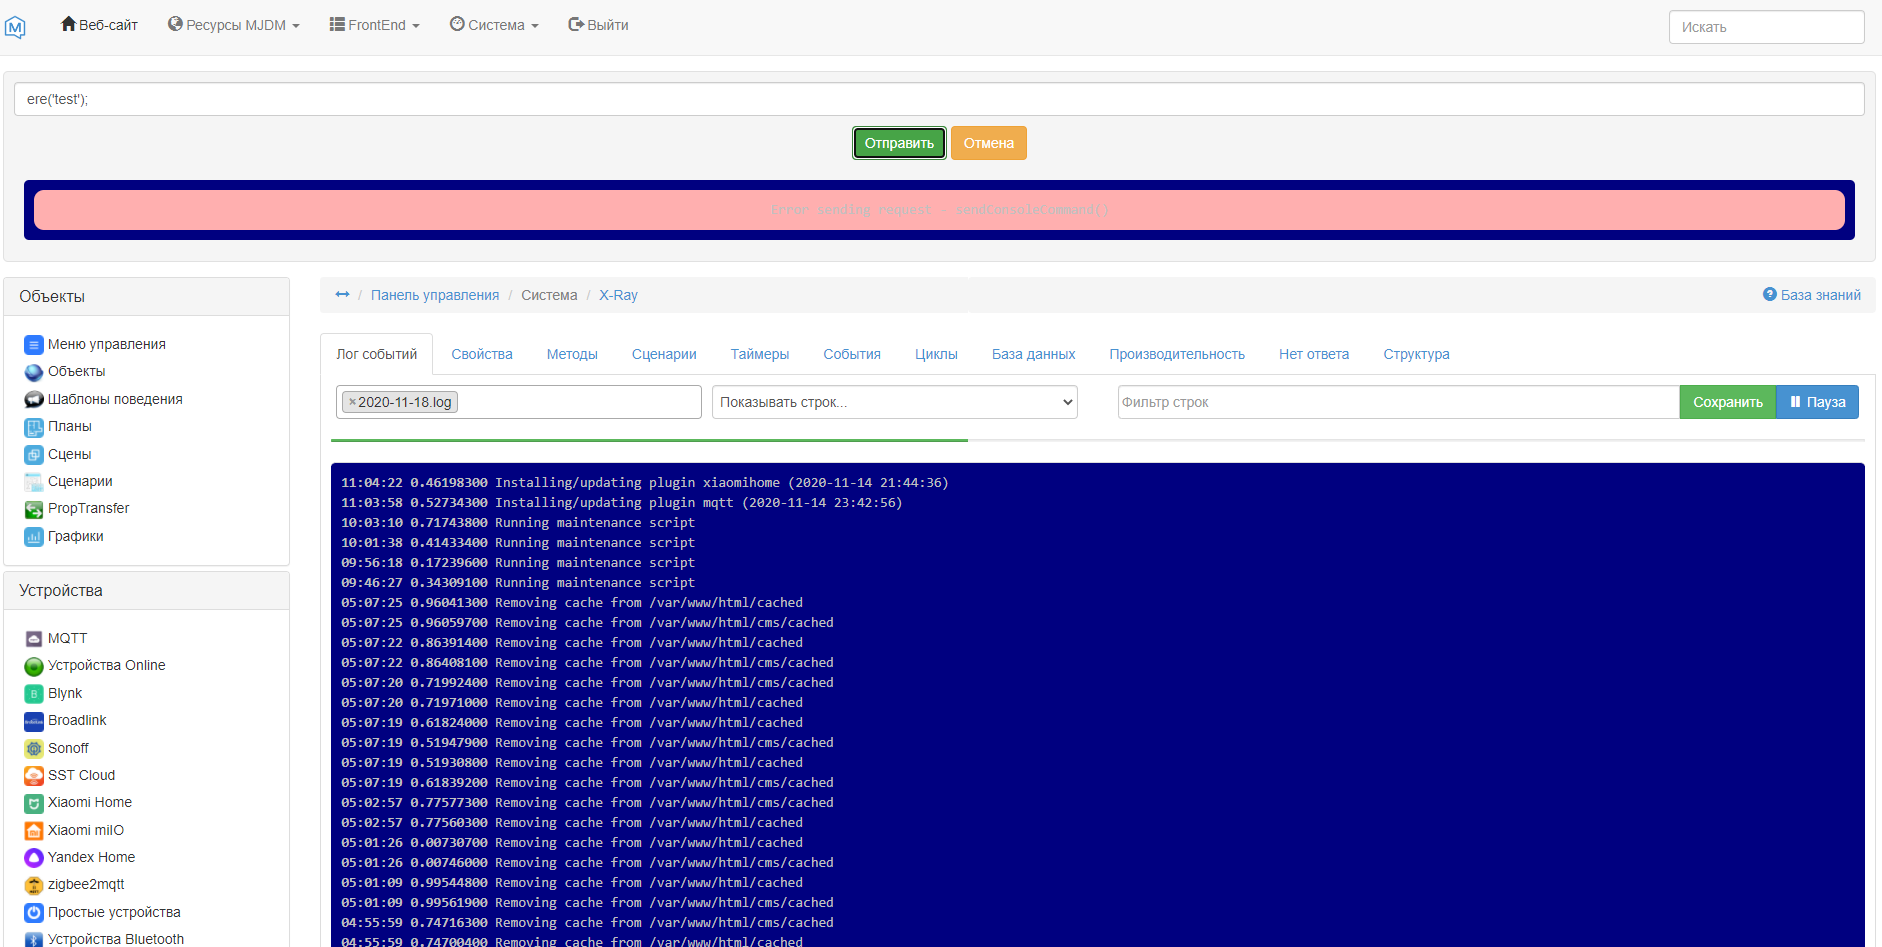The width and height of the screenshot is (1882, 947).
Task: Click the breadcrumb expand arrows icon
Action: click(342, 295)
